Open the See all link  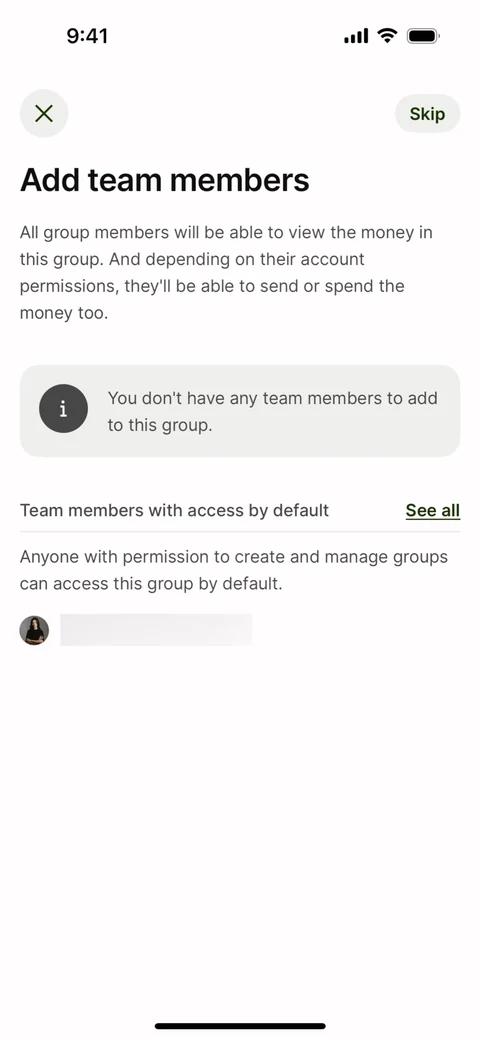(x=433, y=510)
